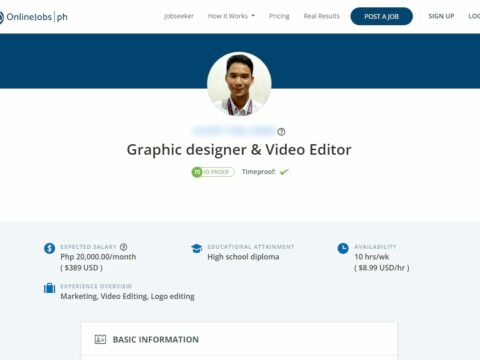Click the blurred jobseeker name
Screen dimensions: 480x360
click(x=234, y=131)
